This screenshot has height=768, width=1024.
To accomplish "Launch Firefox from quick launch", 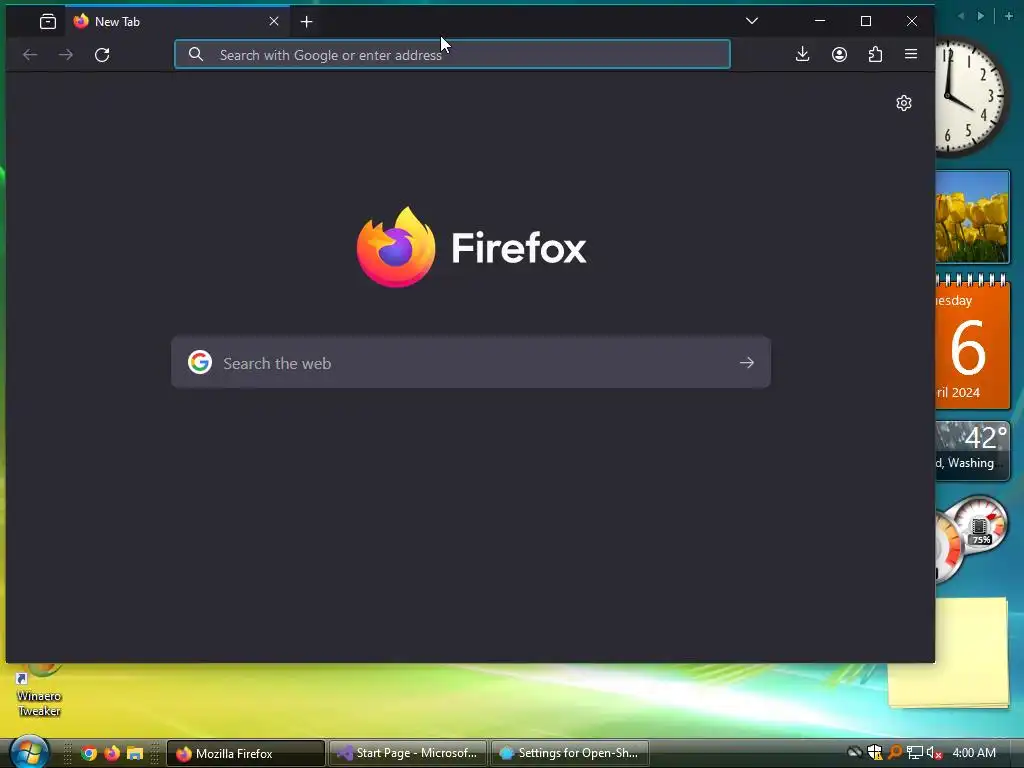I will click(x=112, y=753).
